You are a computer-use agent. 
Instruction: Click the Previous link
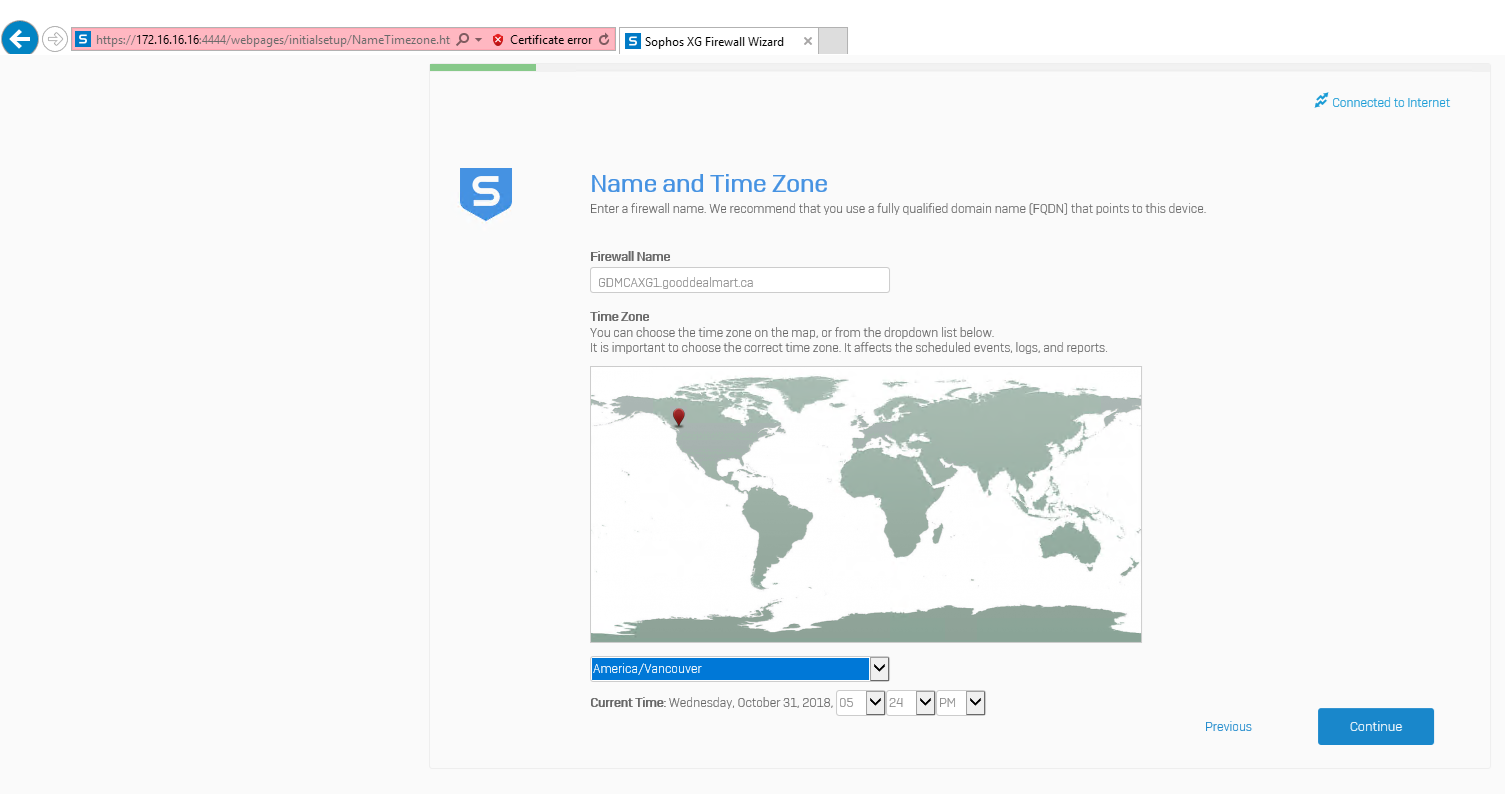pyautogui.click(x=1228, y=727)
